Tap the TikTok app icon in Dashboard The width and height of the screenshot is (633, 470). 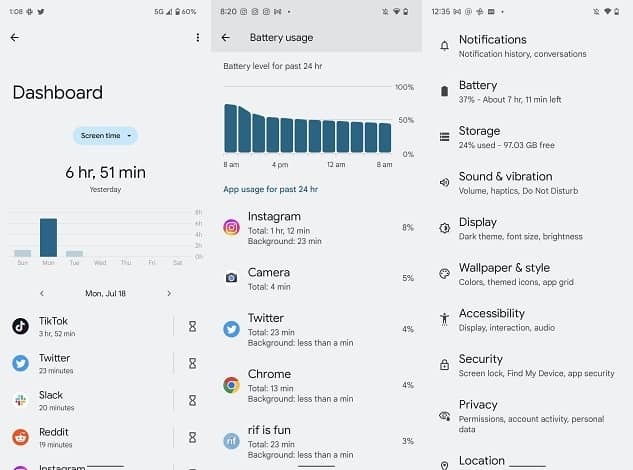point(20,326)
